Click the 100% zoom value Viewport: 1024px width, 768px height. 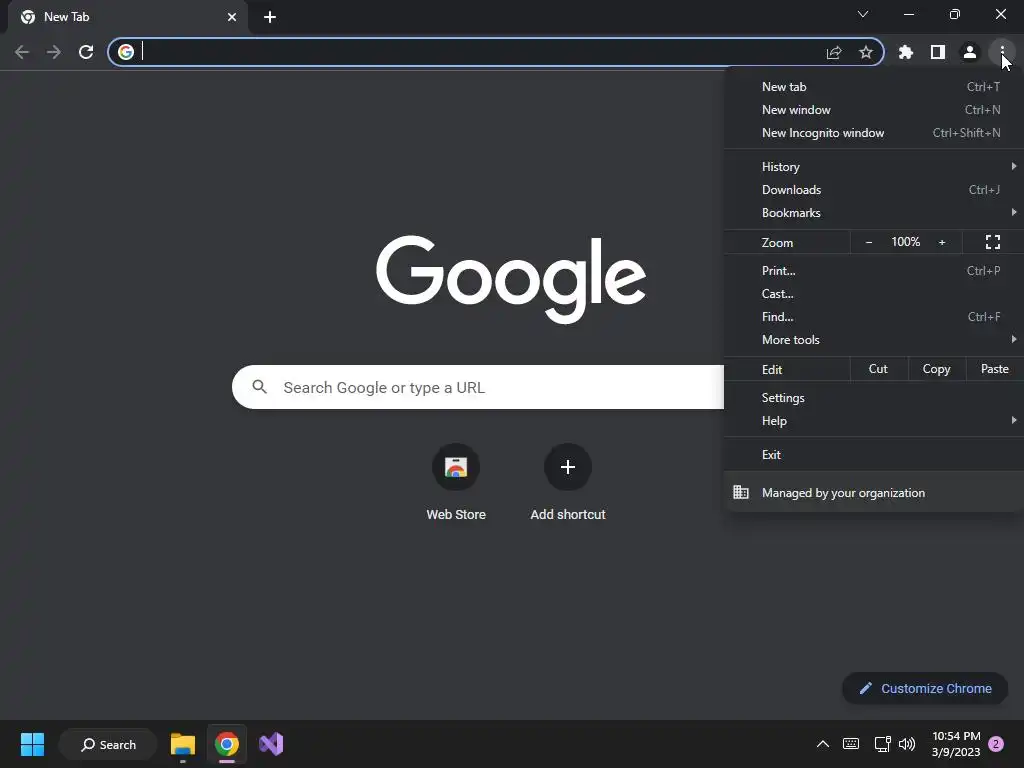(x=906, y=242)
